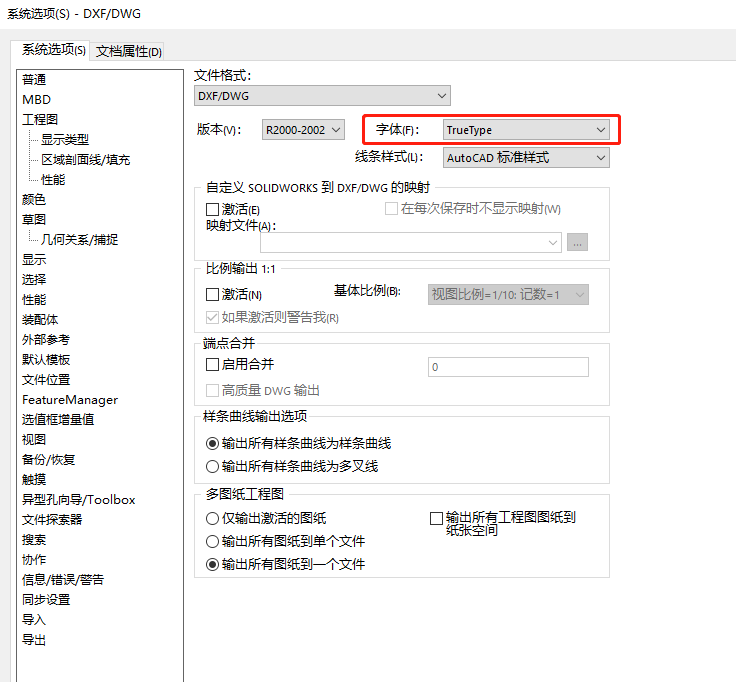Viewport: 736px width, 682px height.
Task: Open the 版本 R2000-2002 dropdown
Action: click(302, 130)
